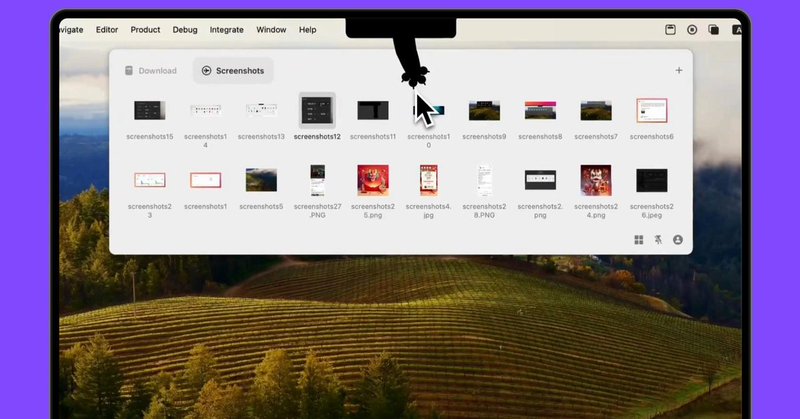Open the Help menu
This screenshot has height=419, width=800.
[308, 30]
